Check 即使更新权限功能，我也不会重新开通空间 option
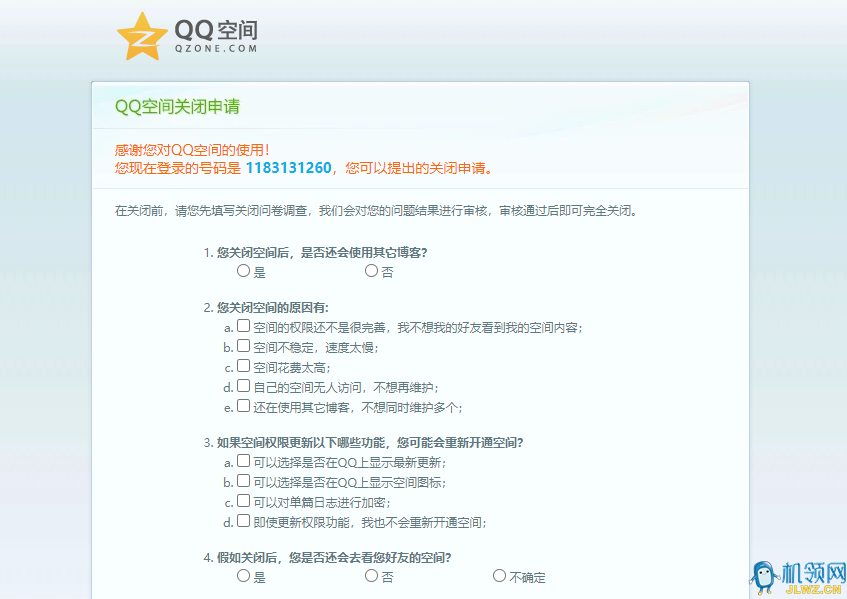Viewport: 847px width, 599px height. 244,521
